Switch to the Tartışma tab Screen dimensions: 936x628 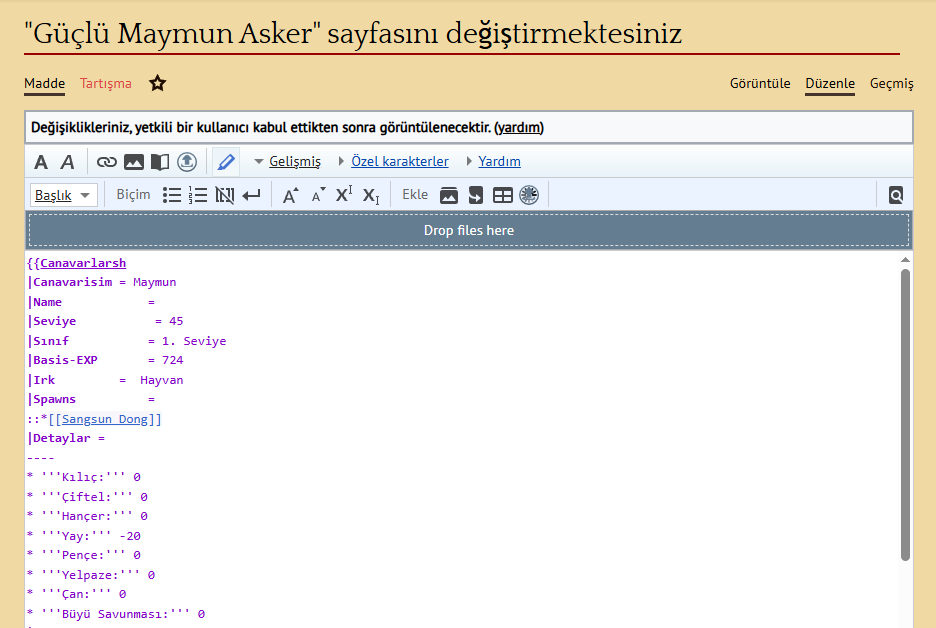106,84
